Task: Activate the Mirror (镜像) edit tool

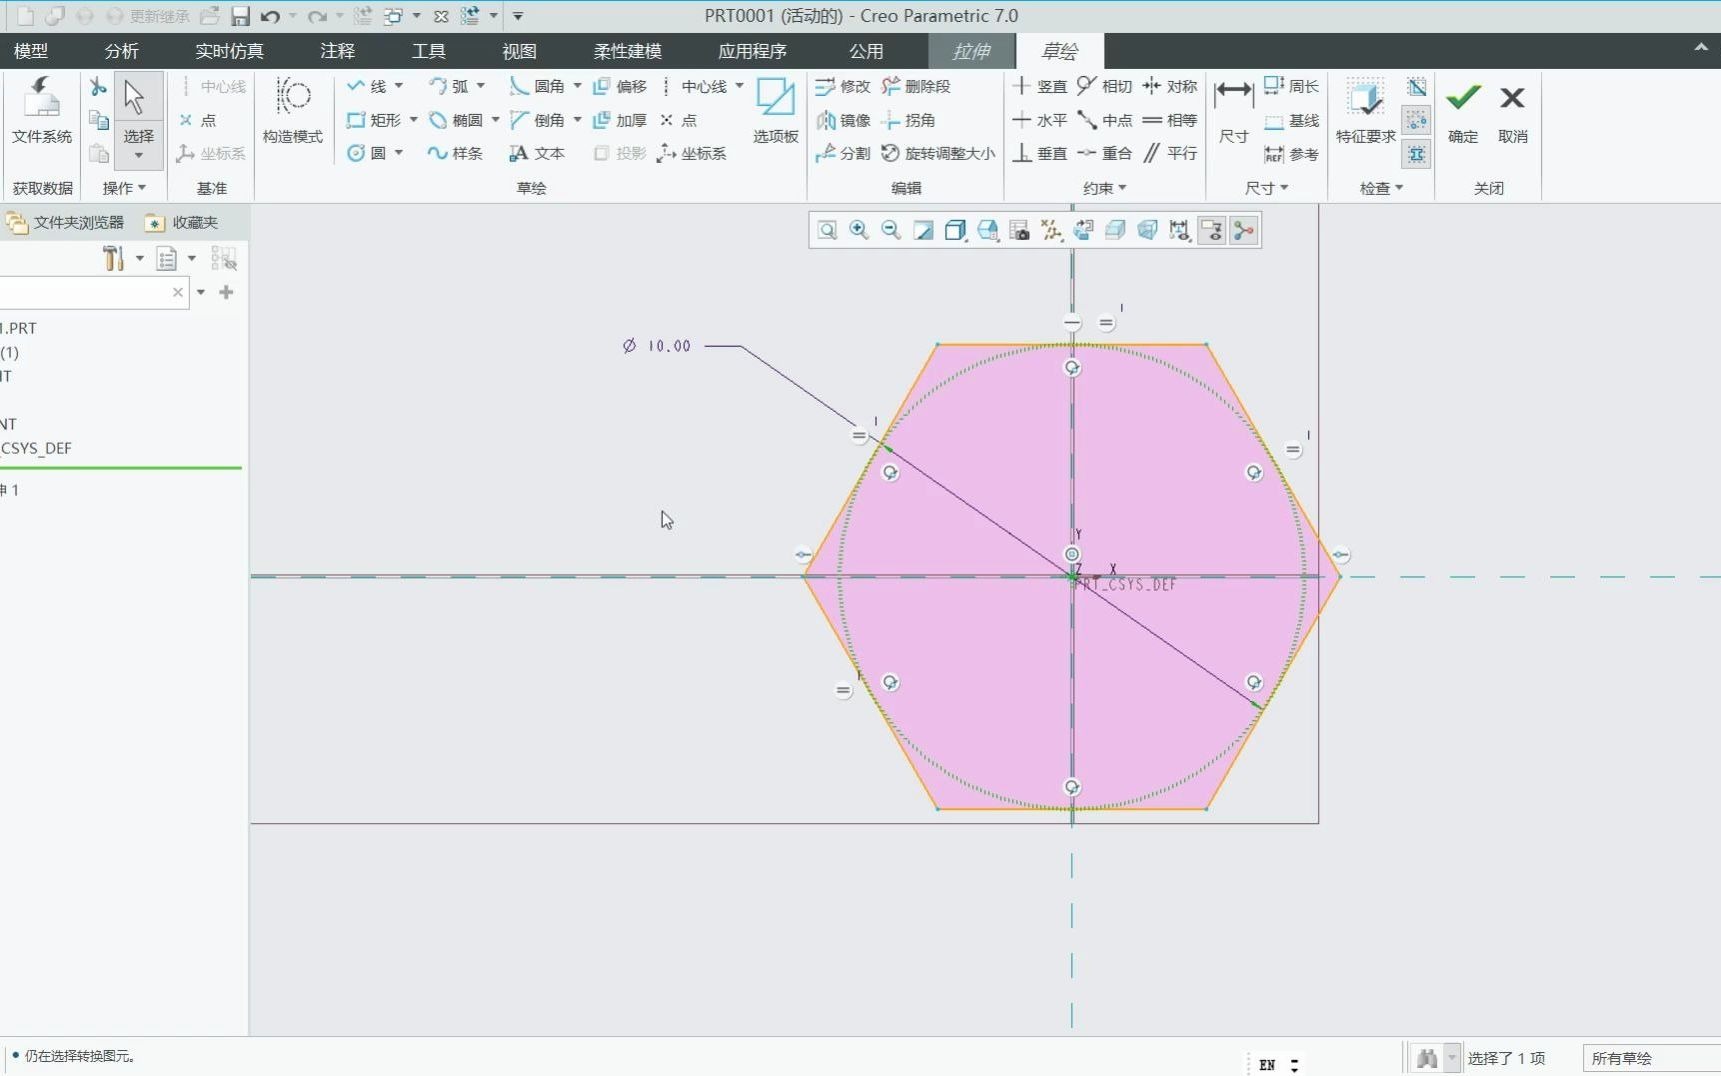Action: tap(843, 120)
